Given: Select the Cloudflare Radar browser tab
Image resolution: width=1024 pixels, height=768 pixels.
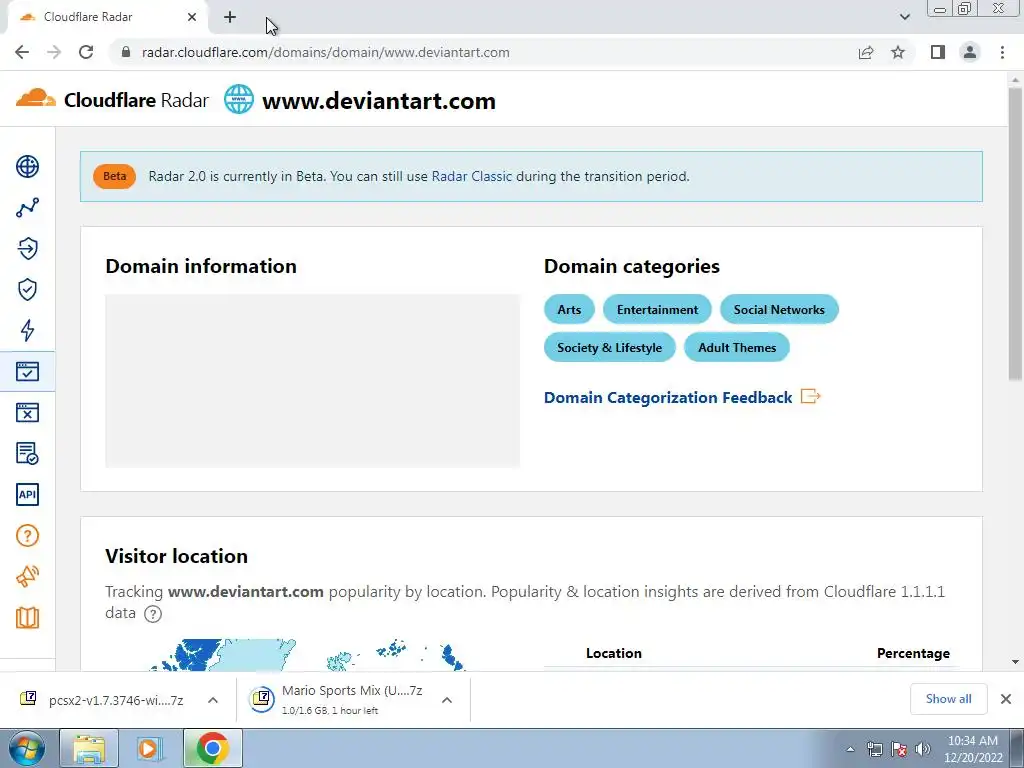Looking at the screenshot, I should coord(108,17).
